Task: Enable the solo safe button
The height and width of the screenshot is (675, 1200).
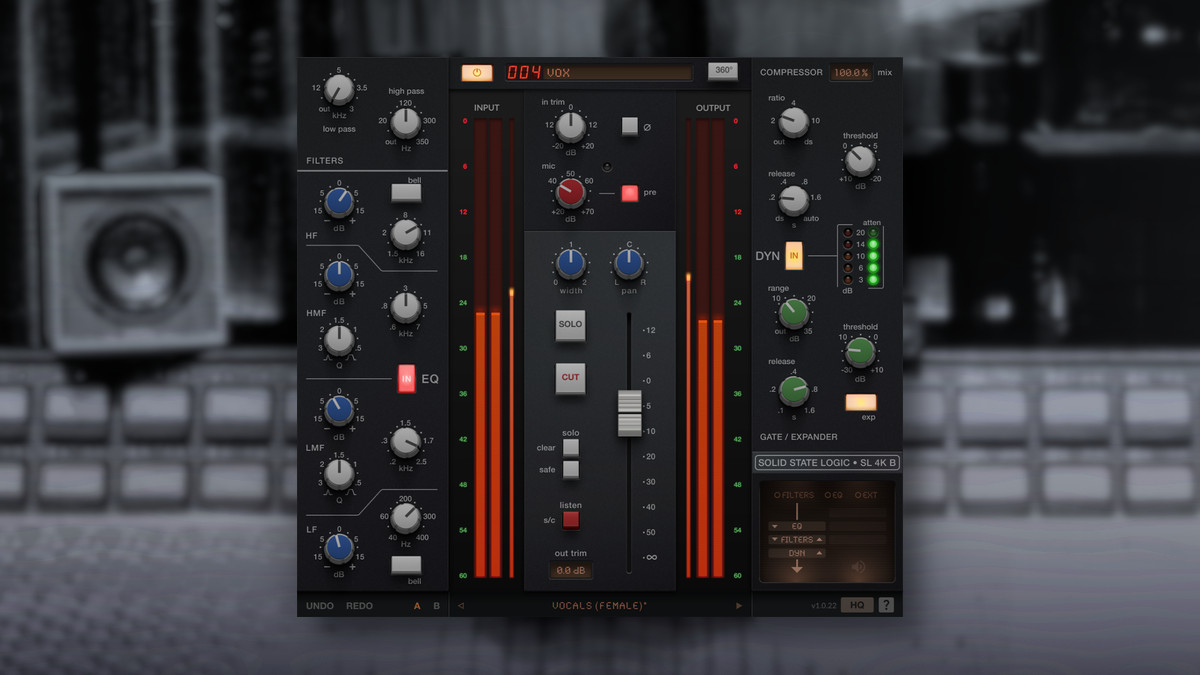Action: [x=571, y=468]
